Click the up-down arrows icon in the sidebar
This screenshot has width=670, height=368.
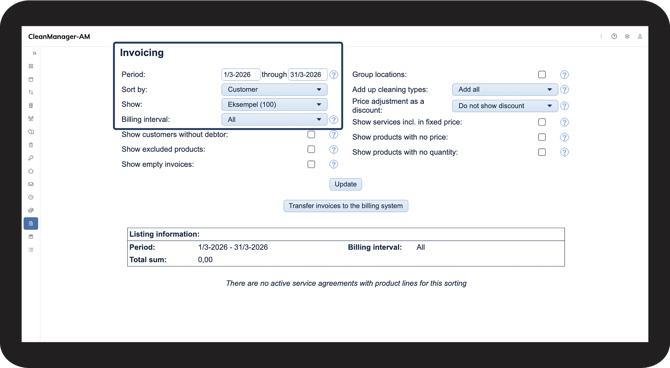pyautogui.click(x=31, y=92)
